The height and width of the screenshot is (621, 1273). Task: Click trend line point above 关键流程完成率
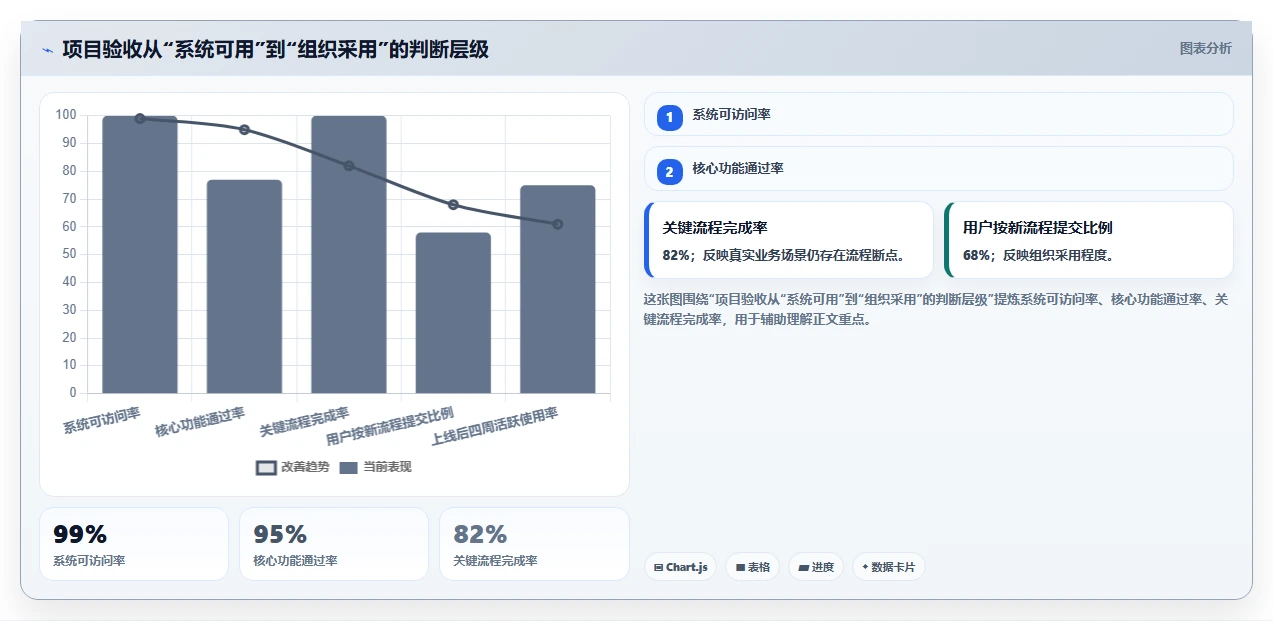[x=349, y=166]
